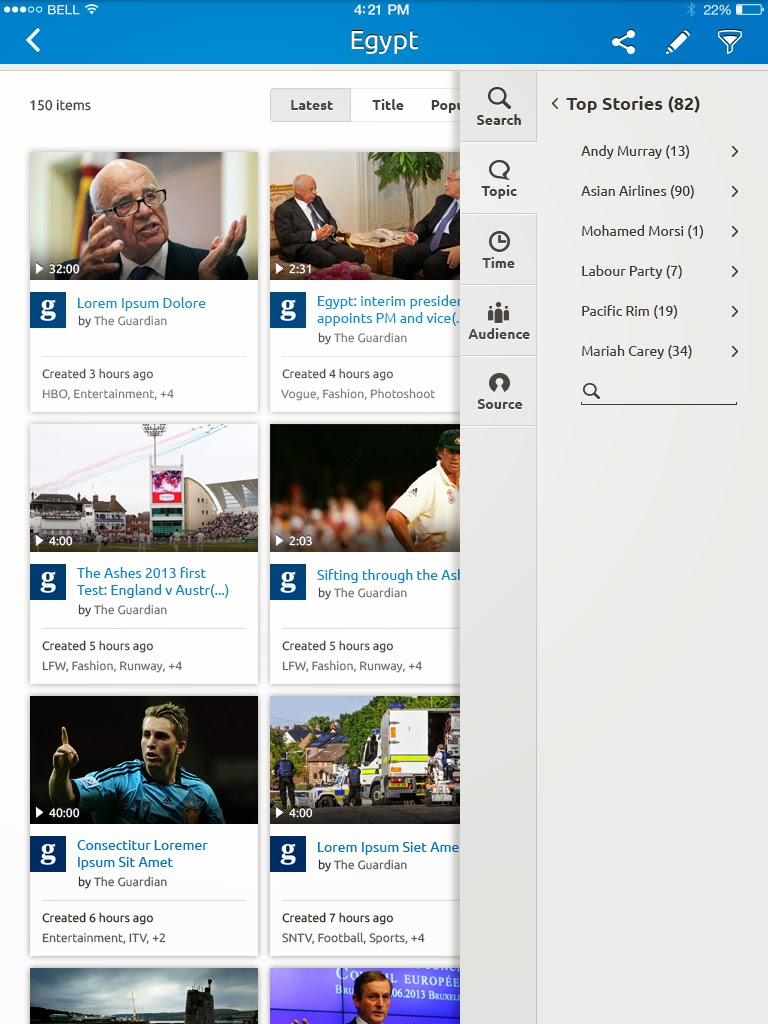
Task: Play the 40:00 footballer video thumbnail
Action: coord(144,760)
